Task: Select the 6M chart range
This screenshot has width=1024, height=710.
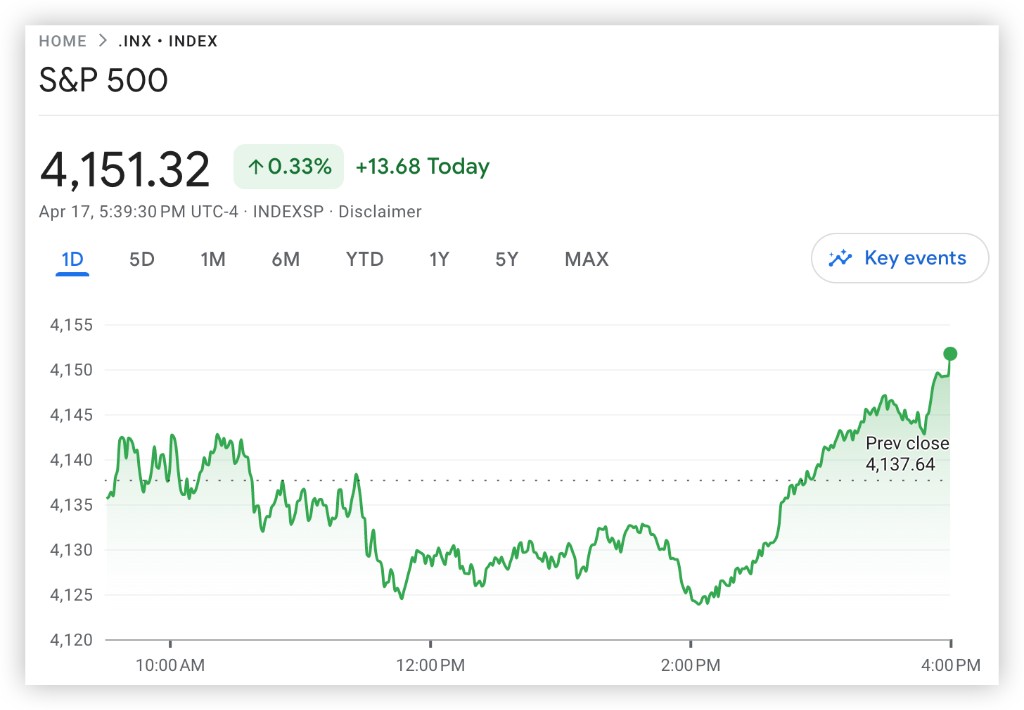Action: point(285,260)
